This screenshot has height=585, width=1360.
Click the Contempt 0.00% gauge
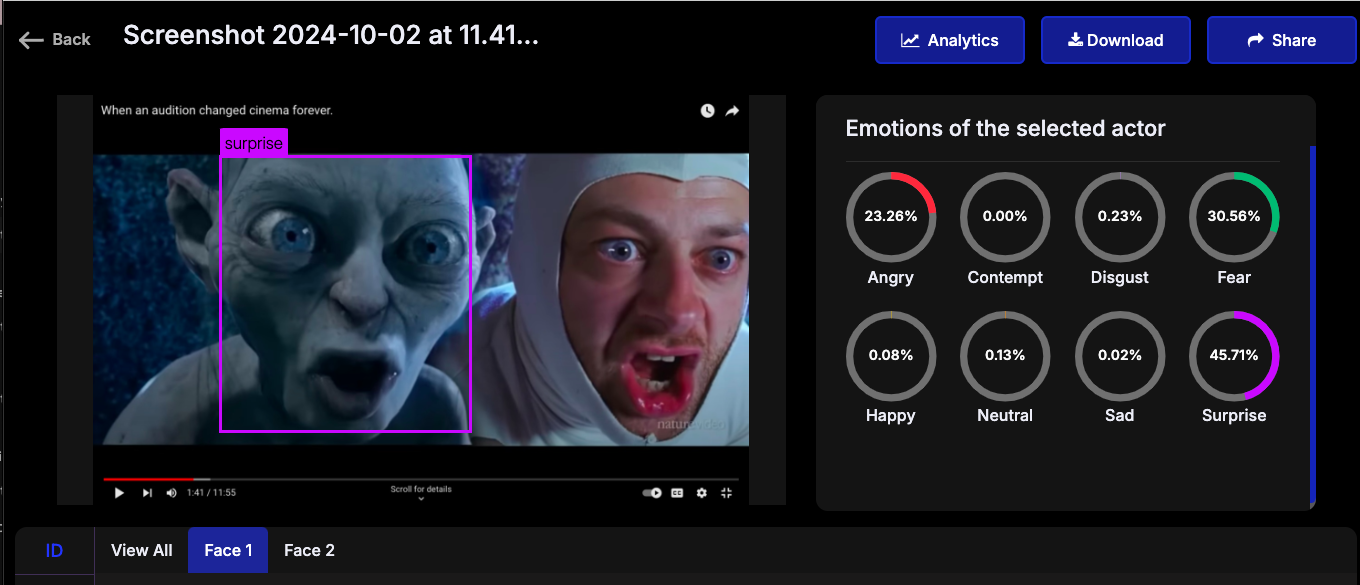pos(1005,217)
